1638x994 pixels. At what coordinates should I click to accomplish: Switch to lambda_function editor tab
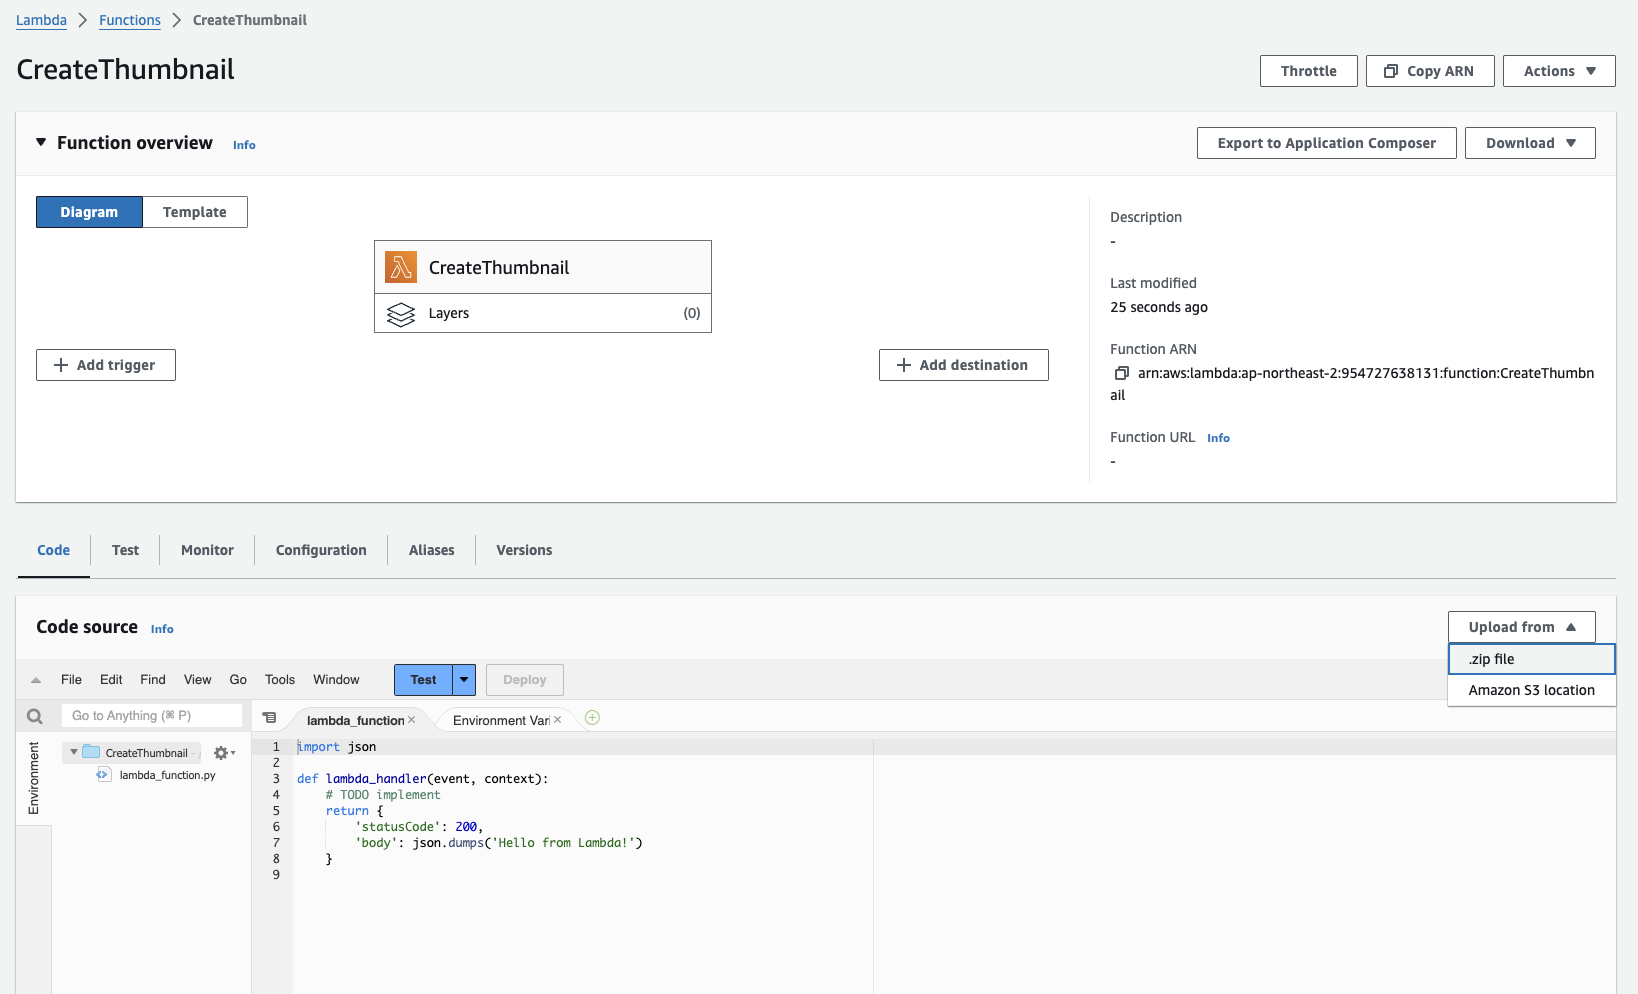coord(355,720)
